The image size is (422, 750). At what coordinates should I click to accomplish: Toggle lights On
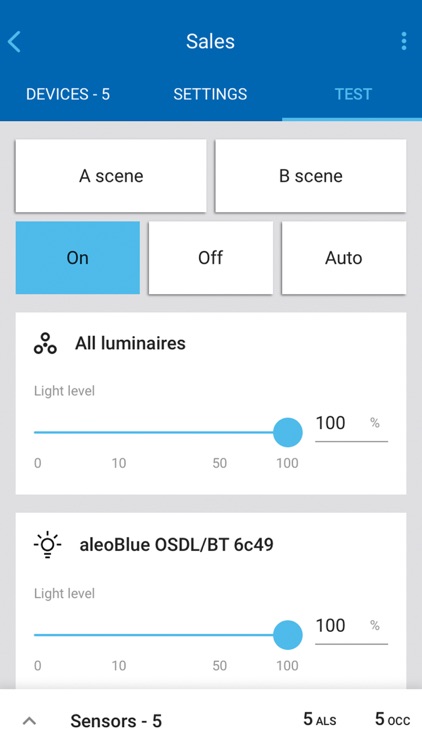click(x=78, y=257)
